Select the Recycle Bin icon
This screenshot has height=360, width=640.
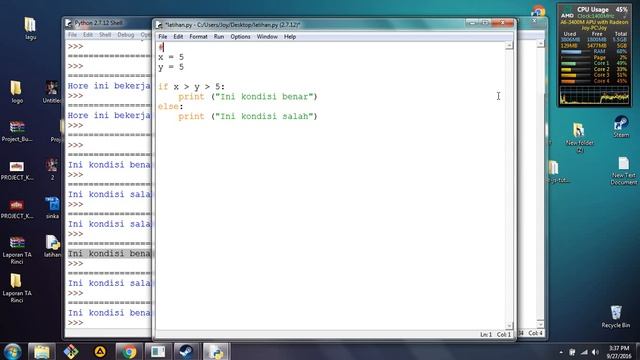(616, 316)
